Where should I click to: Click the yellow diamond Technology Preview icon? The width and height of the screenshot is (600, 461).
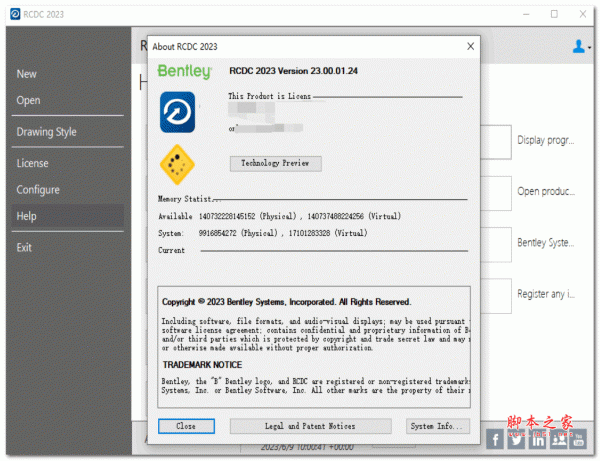point(177,163)
